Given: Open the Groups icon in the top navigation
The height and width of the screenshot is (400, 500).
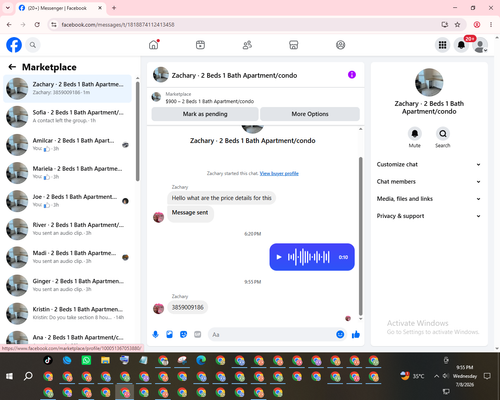Looking at the screenshot, I should 340,45.
